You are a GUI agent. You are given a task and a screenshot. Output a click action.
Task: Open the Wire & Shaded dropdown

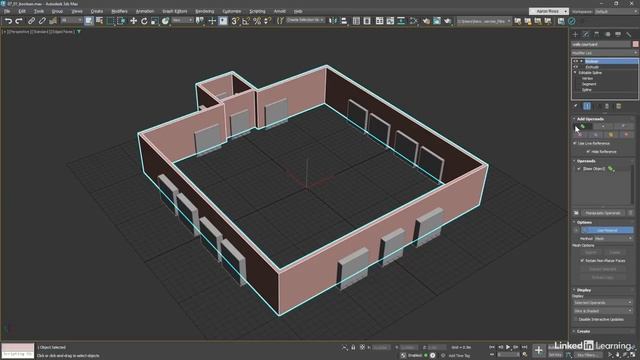603,311
